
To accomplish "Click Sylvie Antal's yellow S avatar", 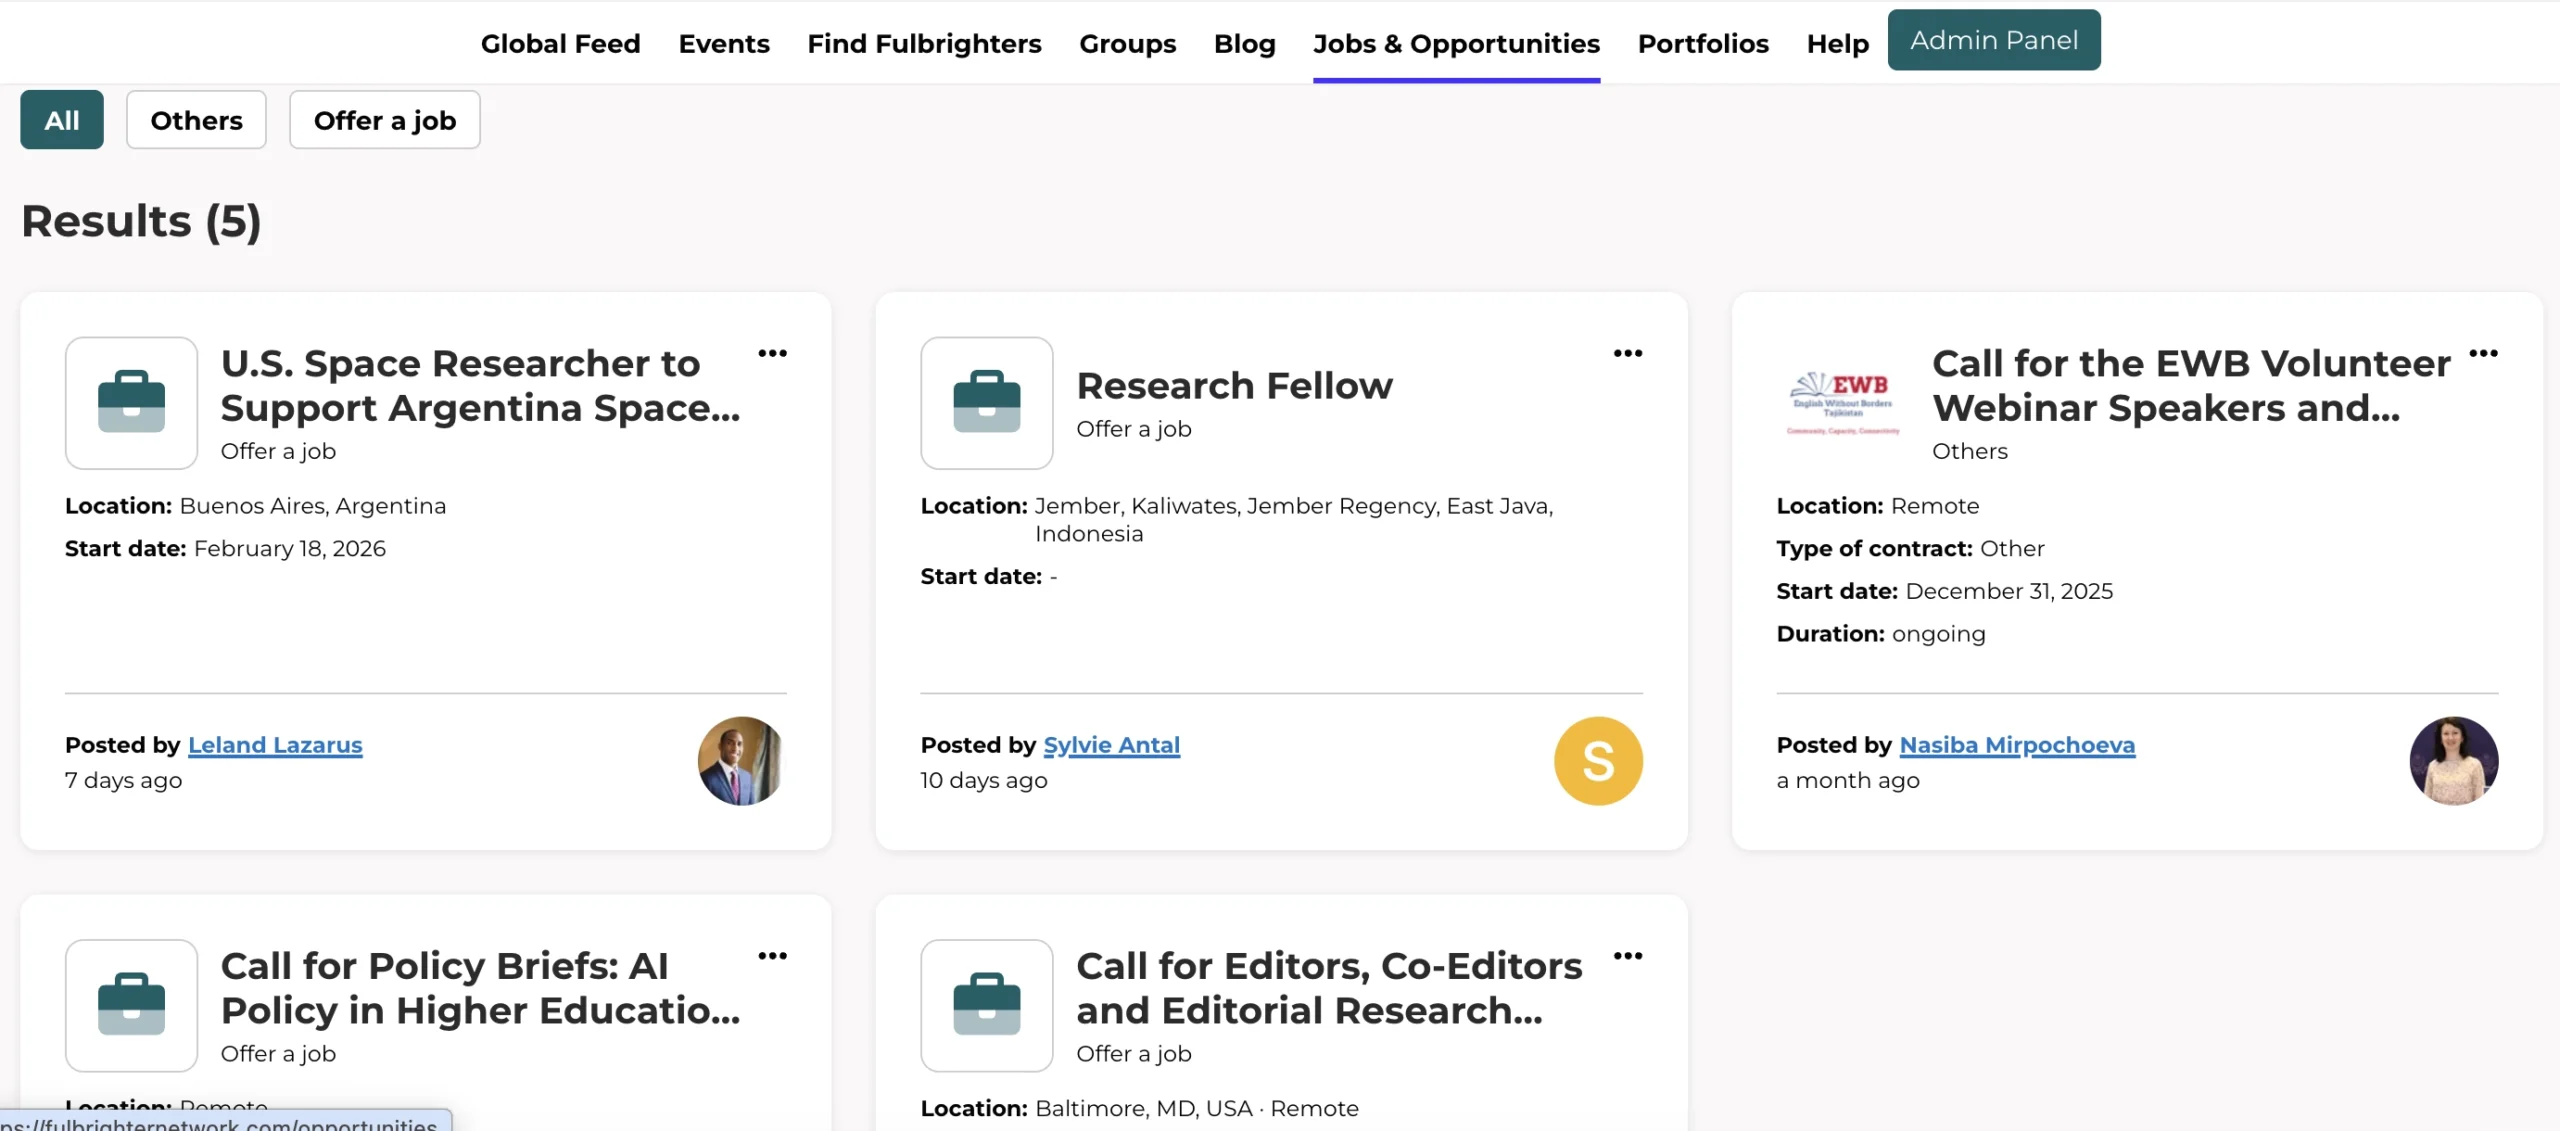I will click(1597, 761).
